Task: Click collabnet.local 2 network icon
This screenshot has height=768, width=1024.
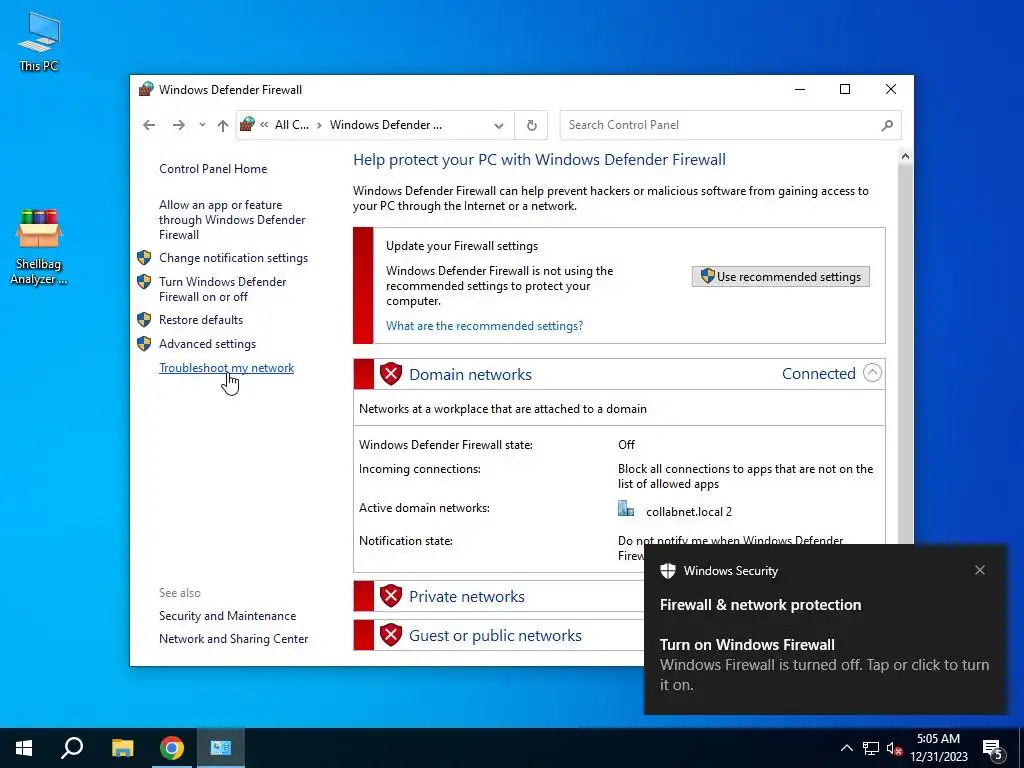Action: pyautogui.click(x=626, y=509)
